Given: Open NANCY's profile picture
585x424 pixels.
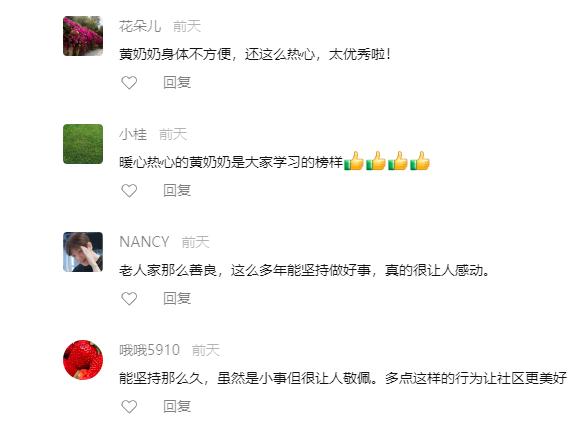Looking at the screenshot, I should [83, 252].
